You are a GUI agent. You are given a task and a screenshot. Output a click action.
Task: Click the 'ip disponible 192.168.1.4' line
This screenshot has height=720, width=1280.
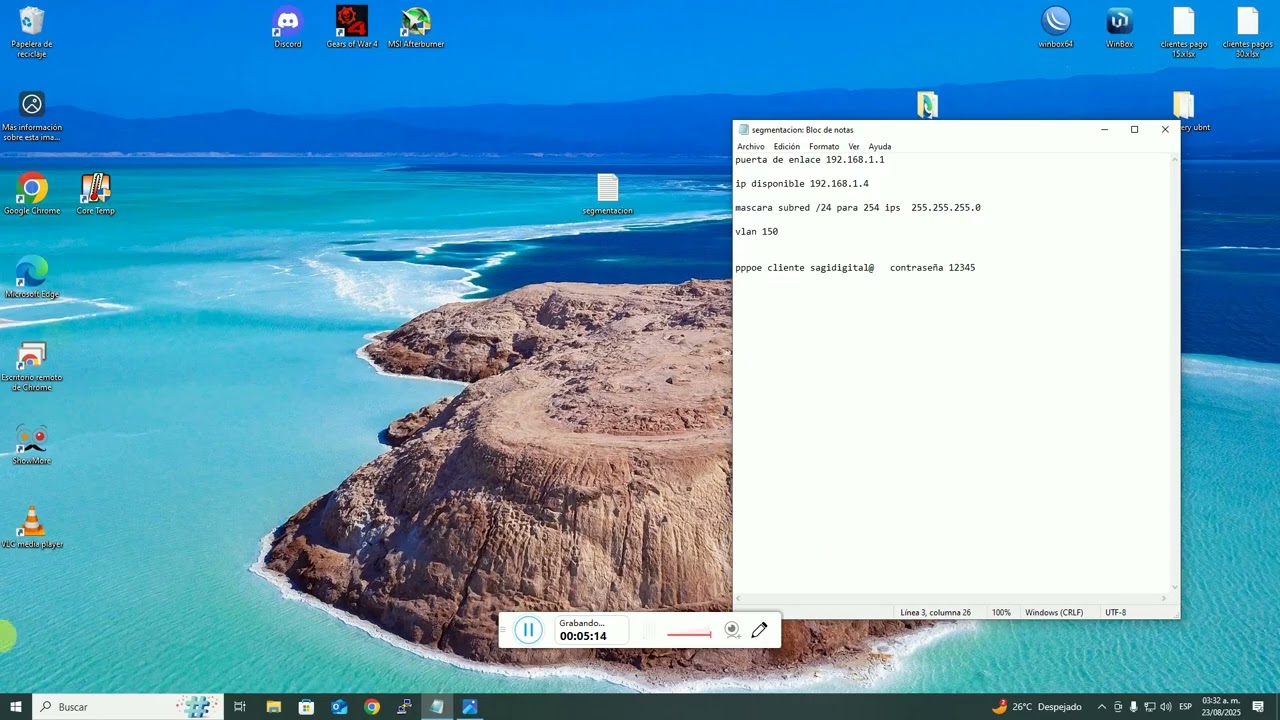click(x=802, y=184)
